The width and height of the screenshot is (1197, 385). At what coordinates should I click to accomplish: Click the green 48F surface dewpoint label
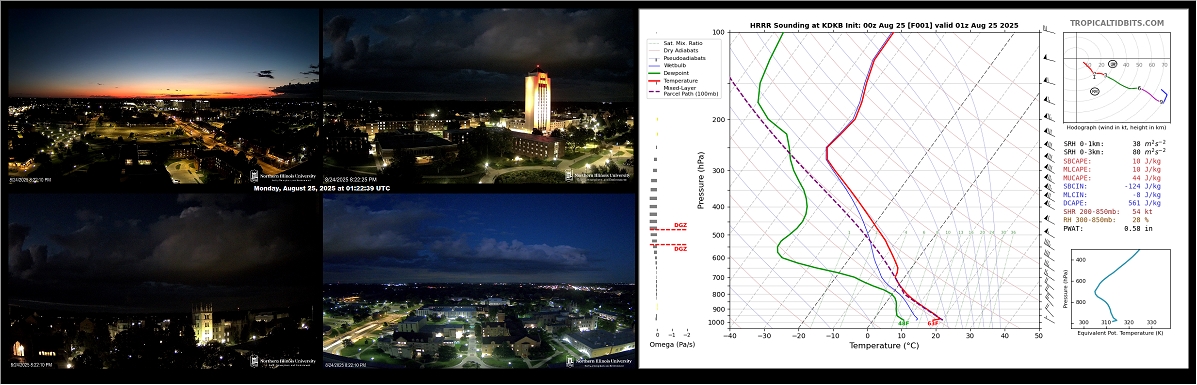[x=903, y=323]
